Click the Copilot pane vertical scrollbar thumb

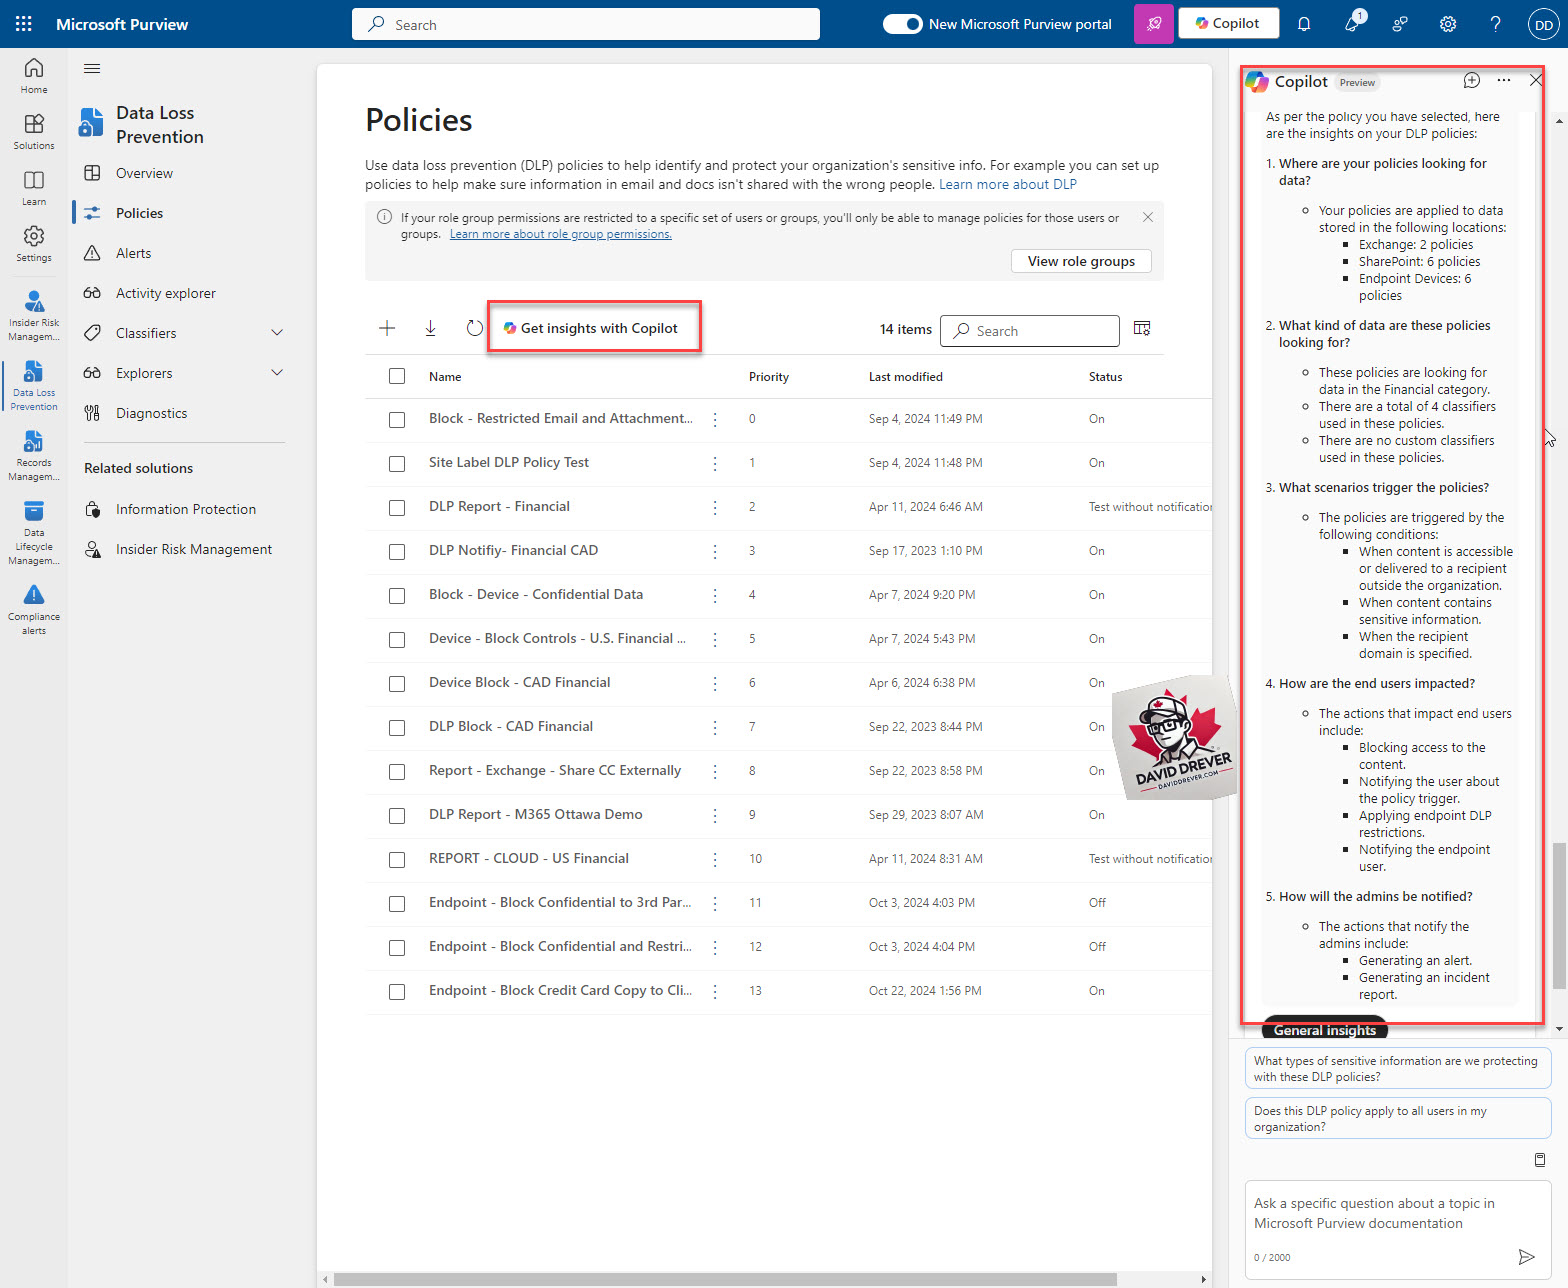1558,915
